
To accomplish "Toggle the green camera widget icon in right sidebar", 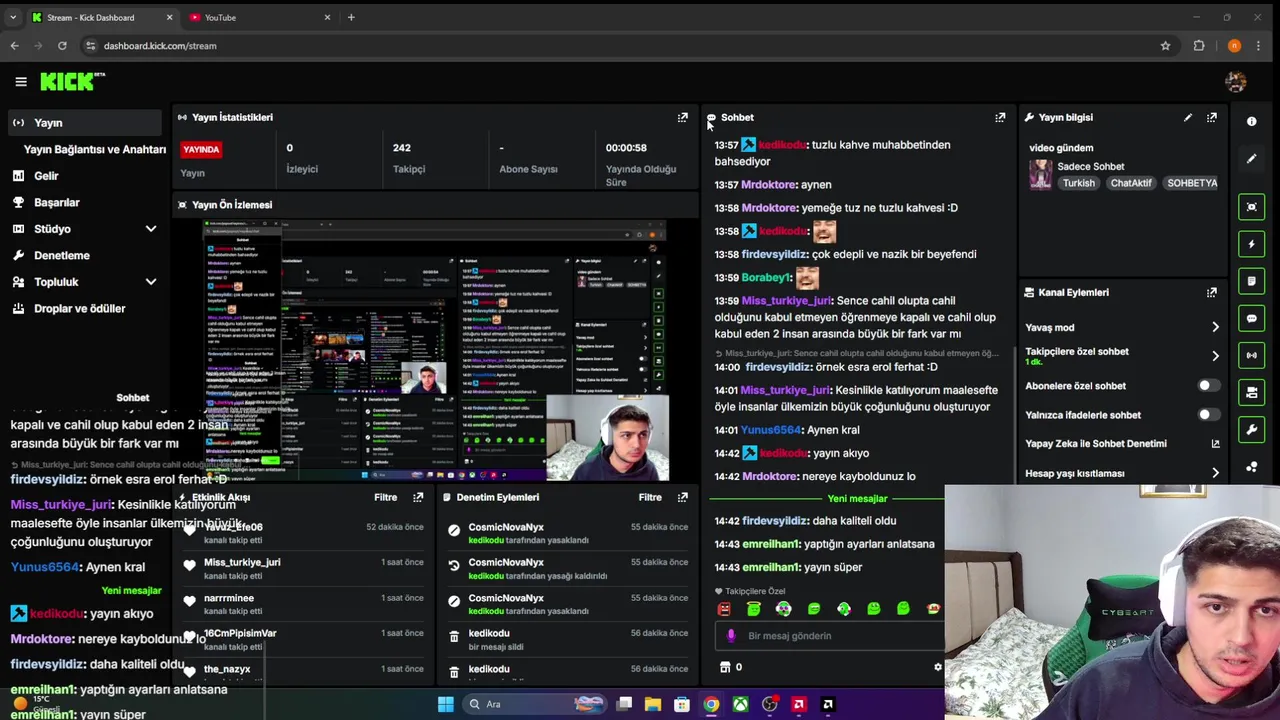I will (x=1251, y=393).
